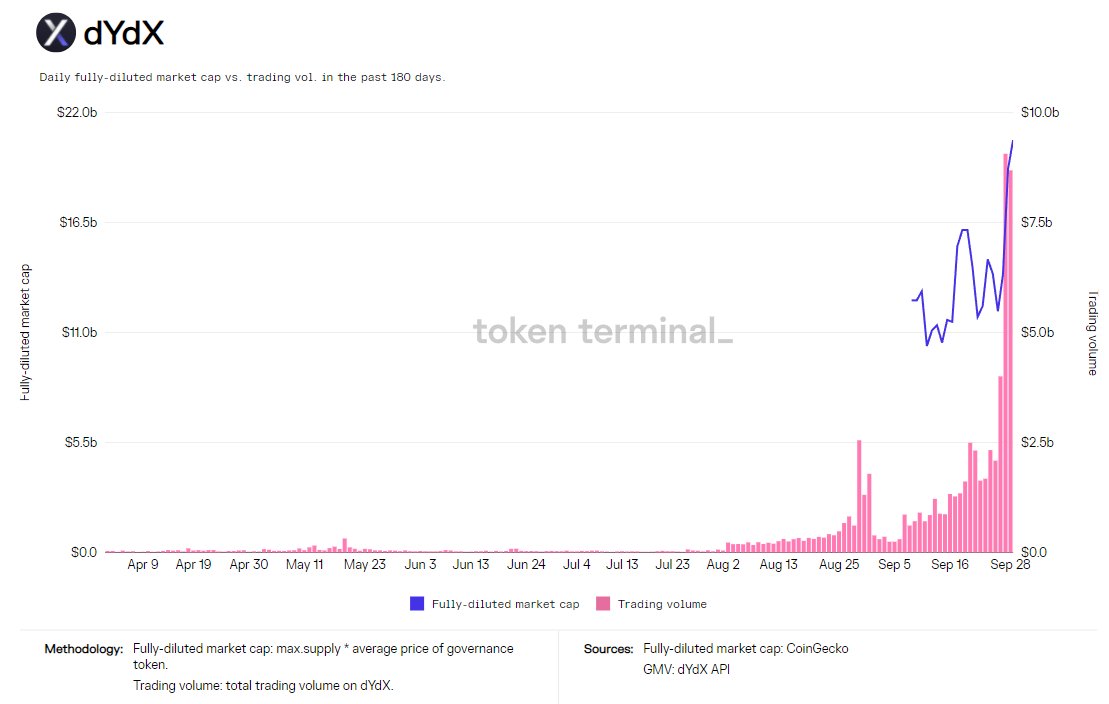
Task: Select the Apr 9 x-axis label
Action: (143, 564)
